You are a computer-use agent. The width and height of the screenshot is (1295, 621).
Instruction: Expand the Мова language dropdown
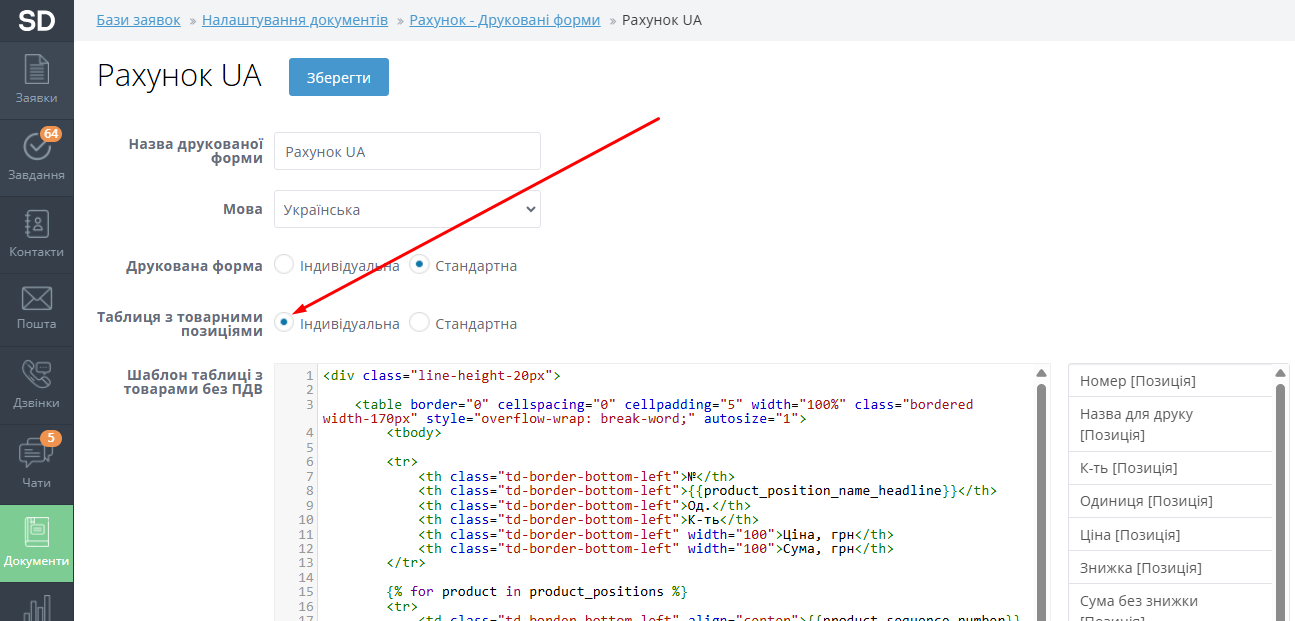click(x=407, y=210)
